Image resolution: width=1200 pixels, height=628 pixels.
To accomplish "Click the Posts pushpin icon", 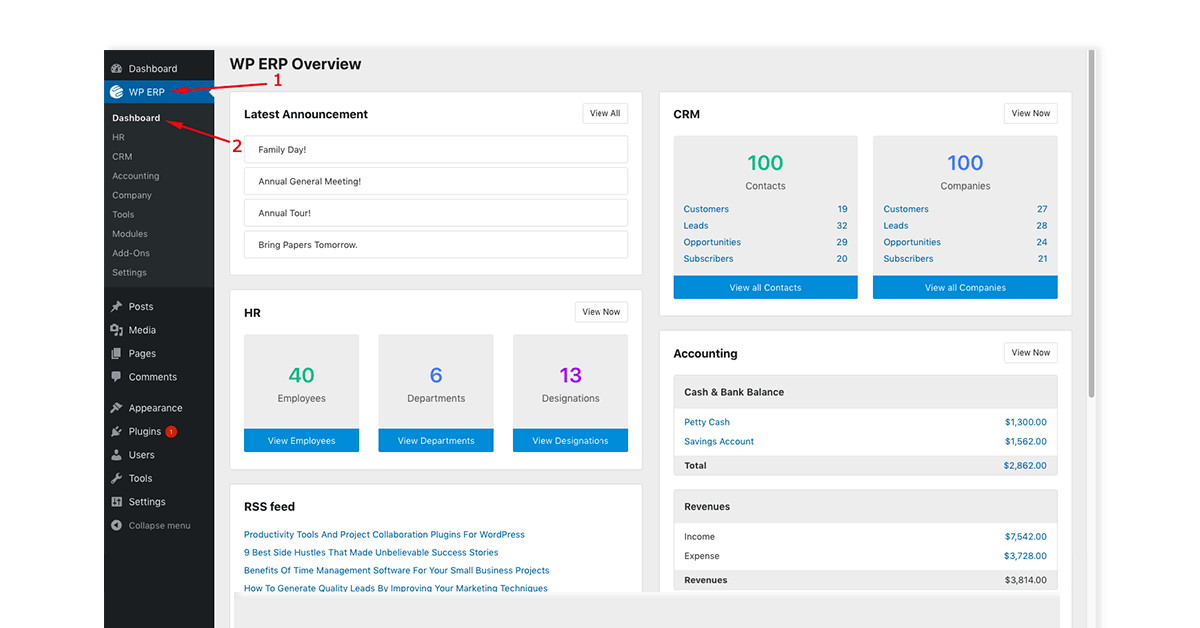I will click(x=117, y=307).
